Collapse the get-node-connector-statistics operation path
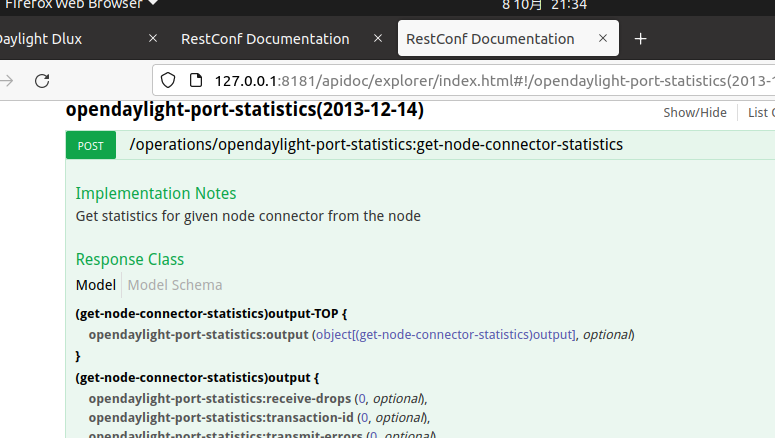This screenshot has width=775, height=438. 376,145
